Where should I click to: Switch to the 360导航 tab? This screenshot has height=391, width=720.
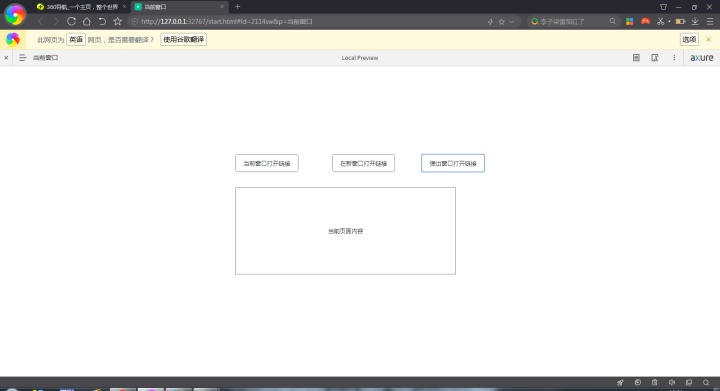81,7
